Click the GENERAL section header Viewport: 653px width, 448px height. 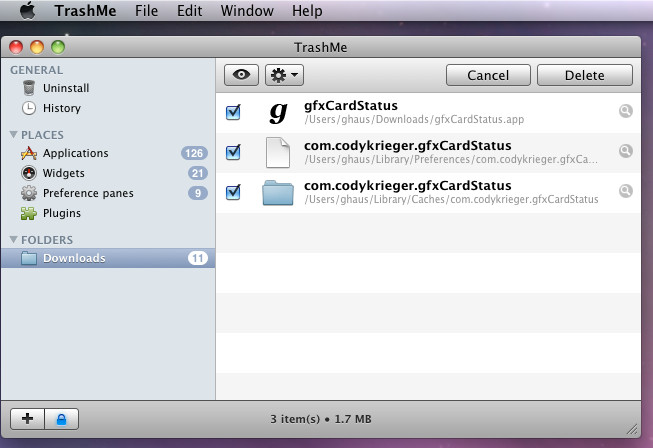(x=37, y=70)
